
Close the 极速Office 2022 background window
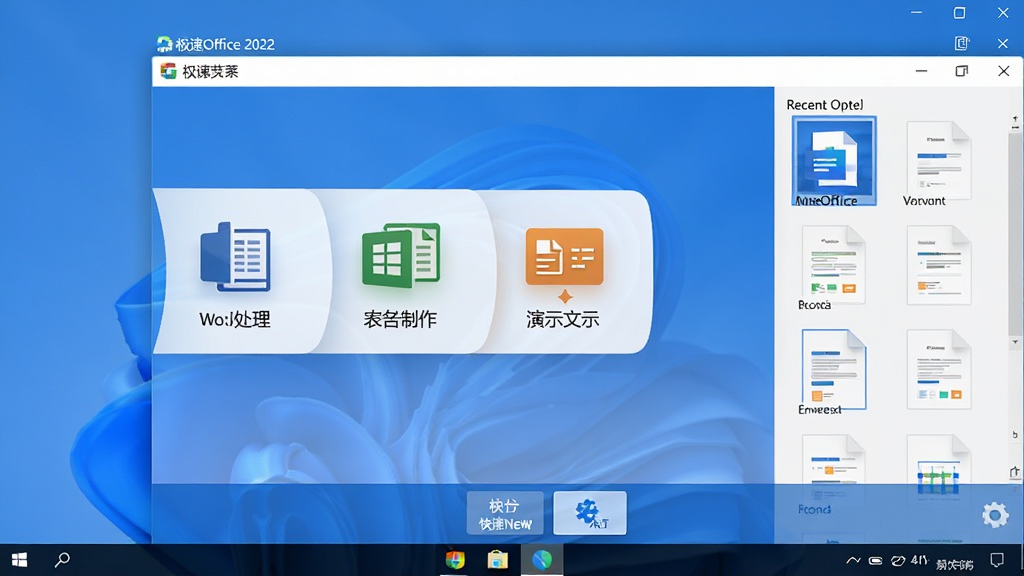pos(1003,44)
